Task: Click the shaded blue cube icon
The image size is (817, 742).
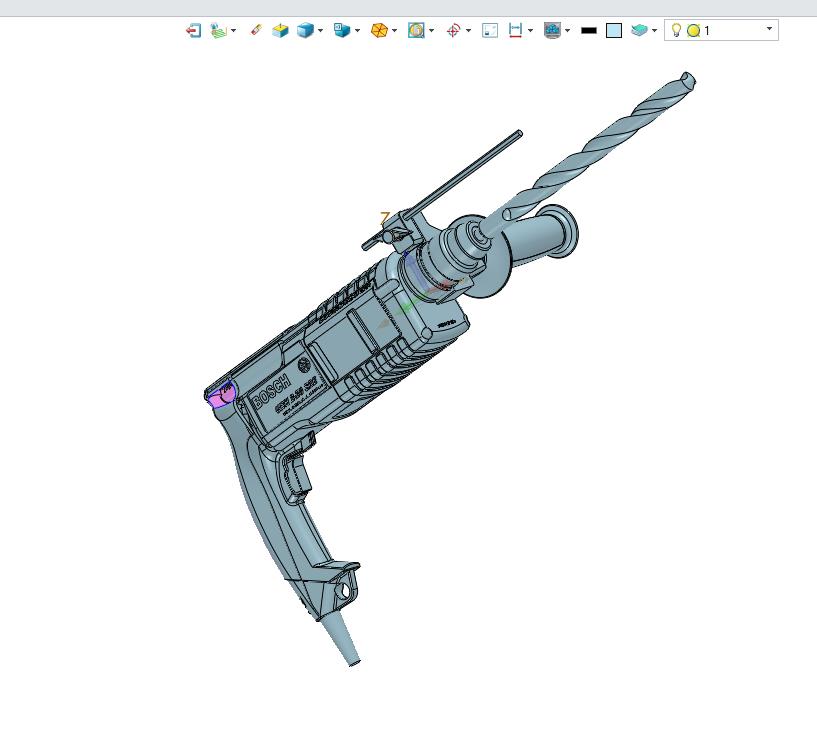Action: click(x=305, y=31)
